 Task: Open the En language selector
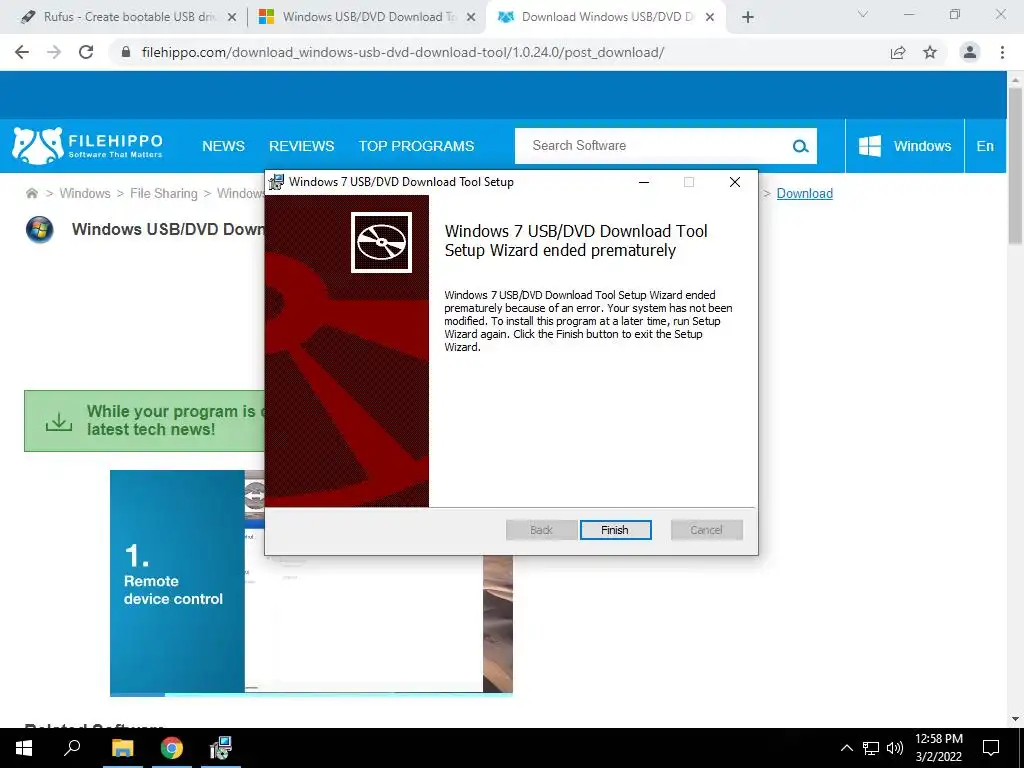coord(985,146)
